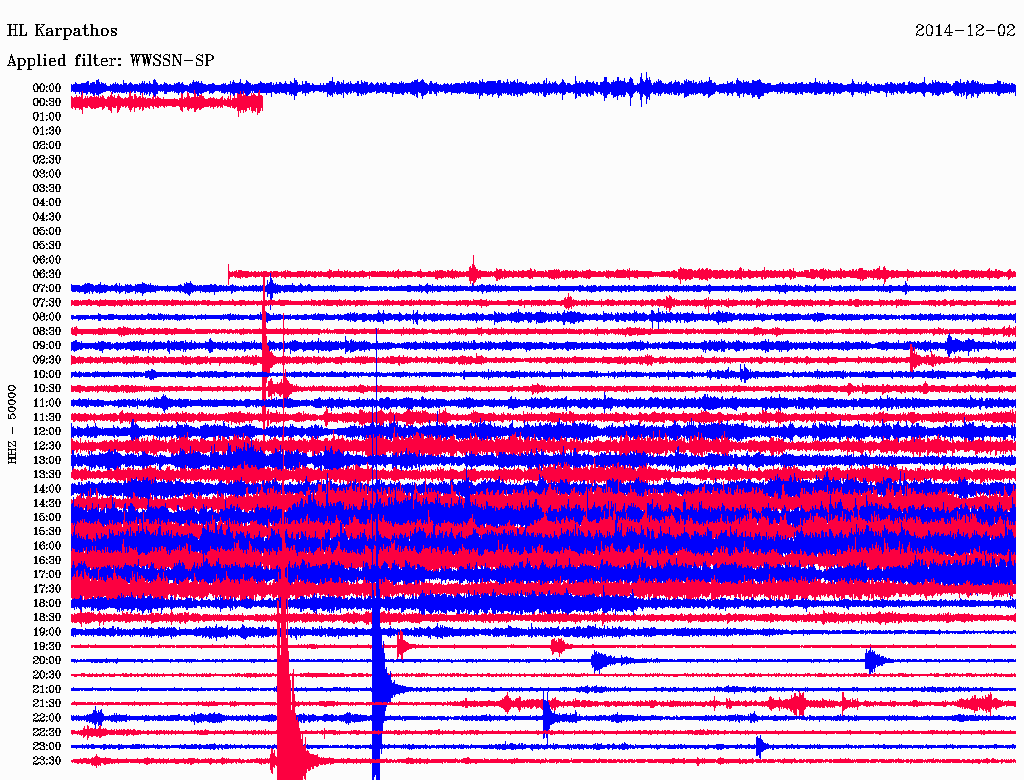Click the 20:30 time label
The width and height of the screenshot is (1024, 780).
tap(47, 675)
